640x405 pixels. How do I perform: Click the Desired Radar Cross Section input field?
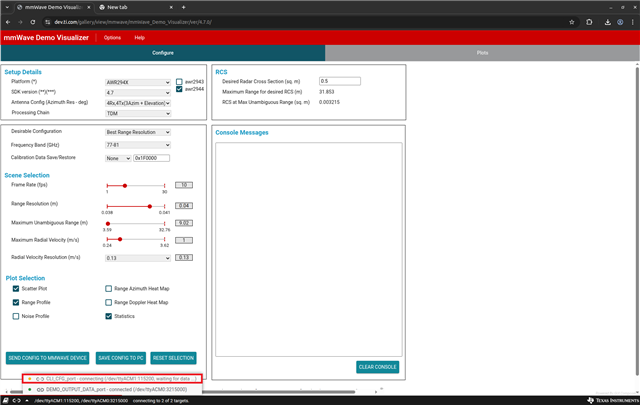[340, 81]
